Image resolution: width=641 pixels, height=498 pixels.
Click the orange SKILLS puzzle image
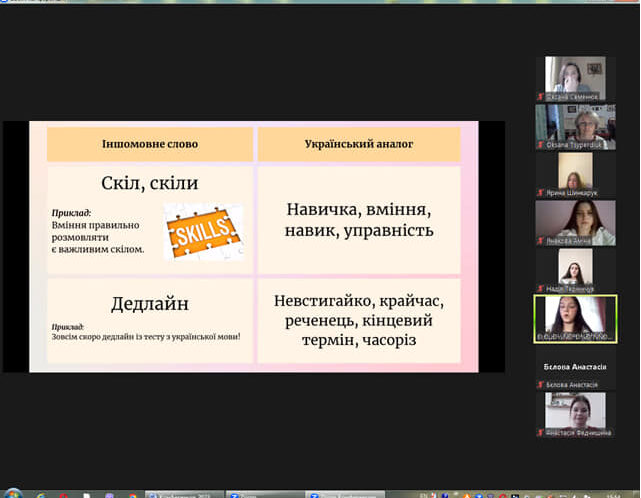tap(203, 232)
